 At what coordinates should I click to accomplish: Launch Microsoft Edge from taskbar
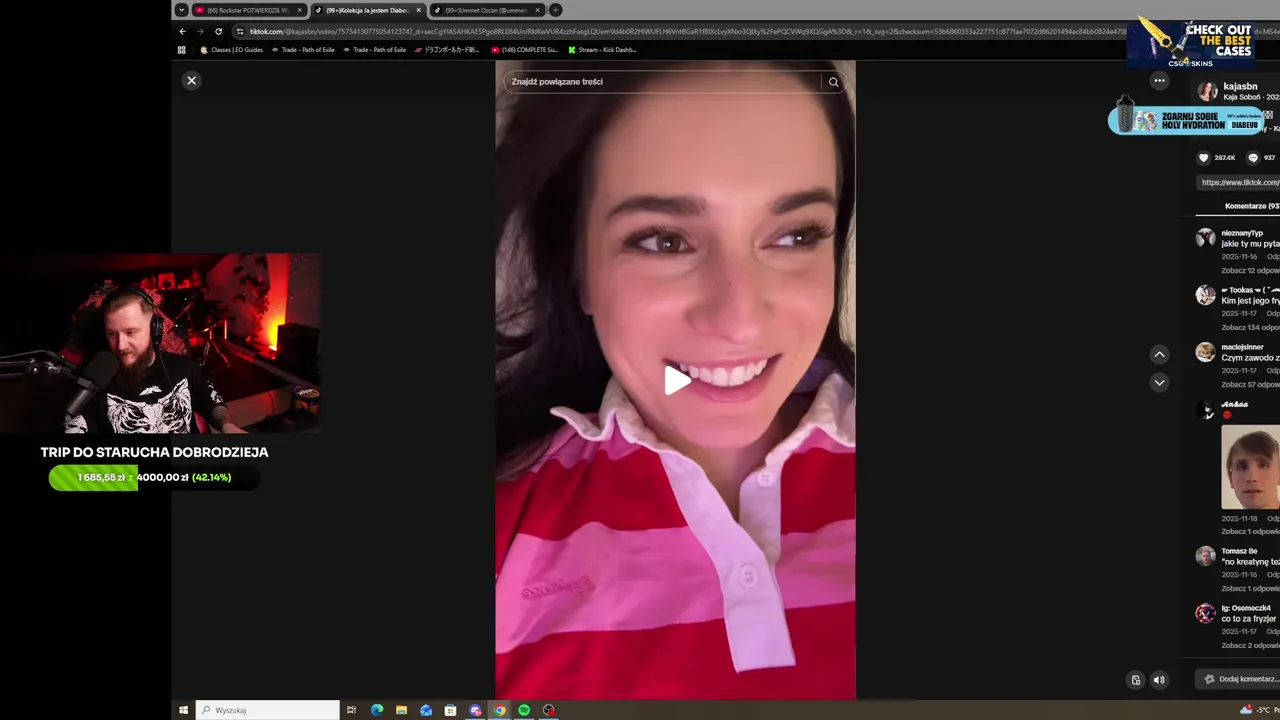click(377, 710)
